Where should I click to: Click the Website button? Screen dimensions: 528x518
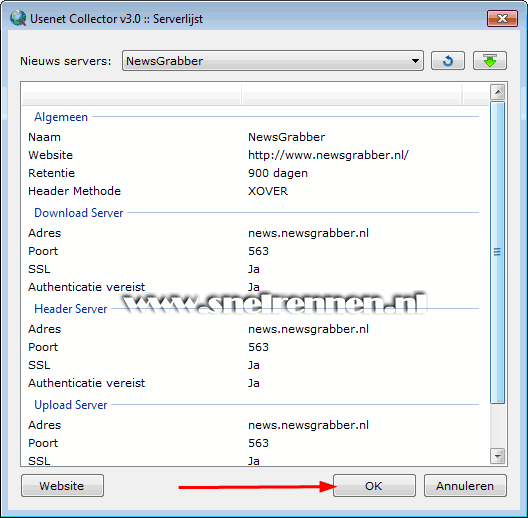pos(62,486)
